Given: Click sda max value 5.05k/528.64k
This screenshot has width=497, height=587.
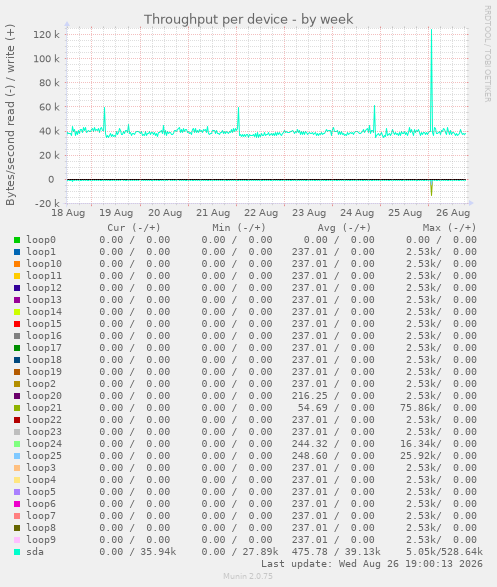Looking at the screenshot, I should click(x=445, y=552).
